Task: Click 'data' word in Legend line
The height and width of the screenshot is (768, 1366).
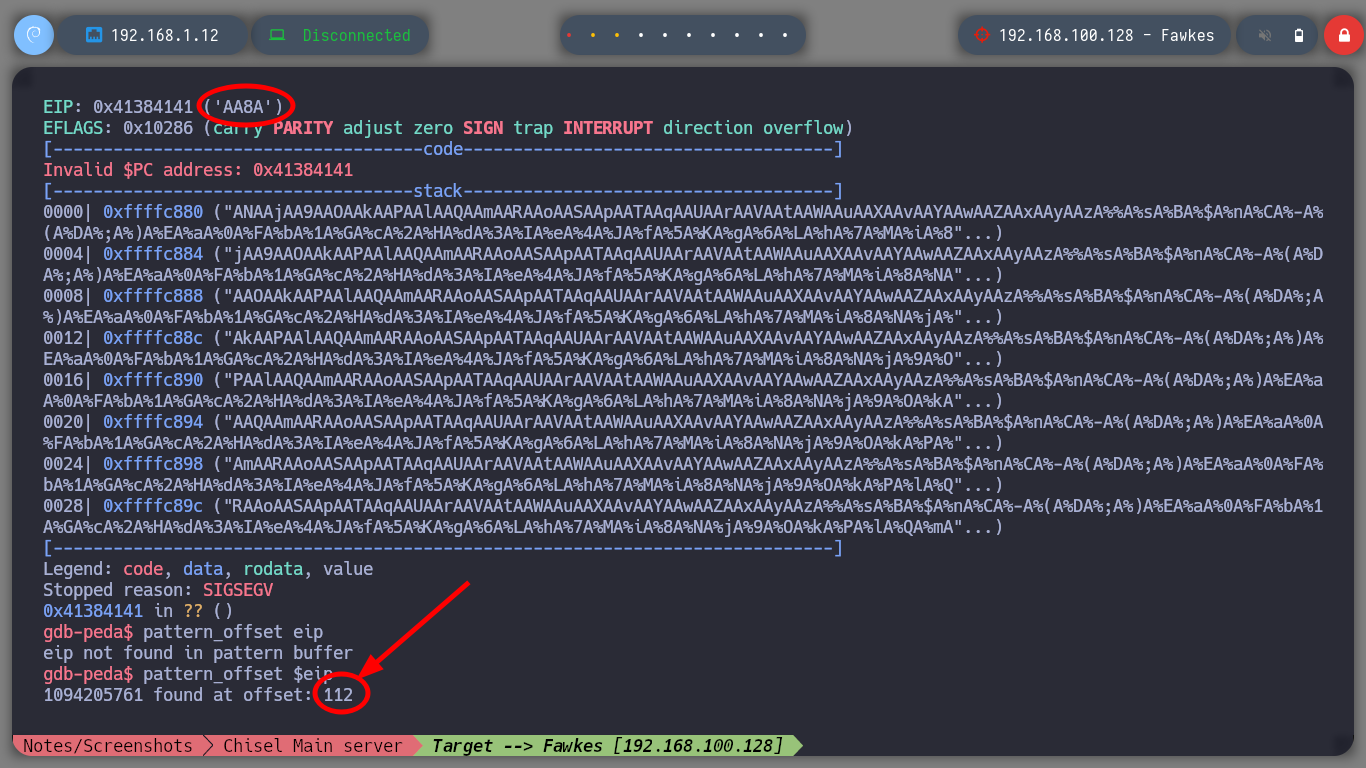Action: point(203,569)
